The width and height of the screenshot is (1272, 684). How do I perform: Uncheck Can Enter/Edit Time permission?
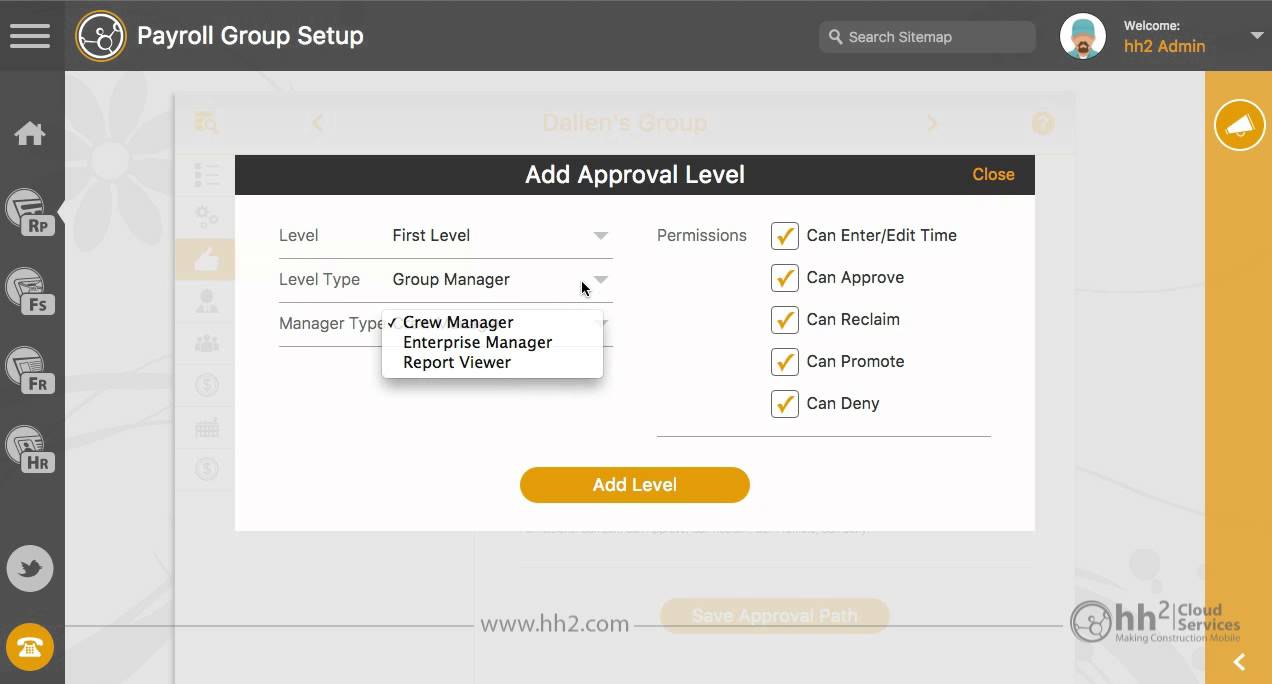pyautogui.click(x=785, y=236)
